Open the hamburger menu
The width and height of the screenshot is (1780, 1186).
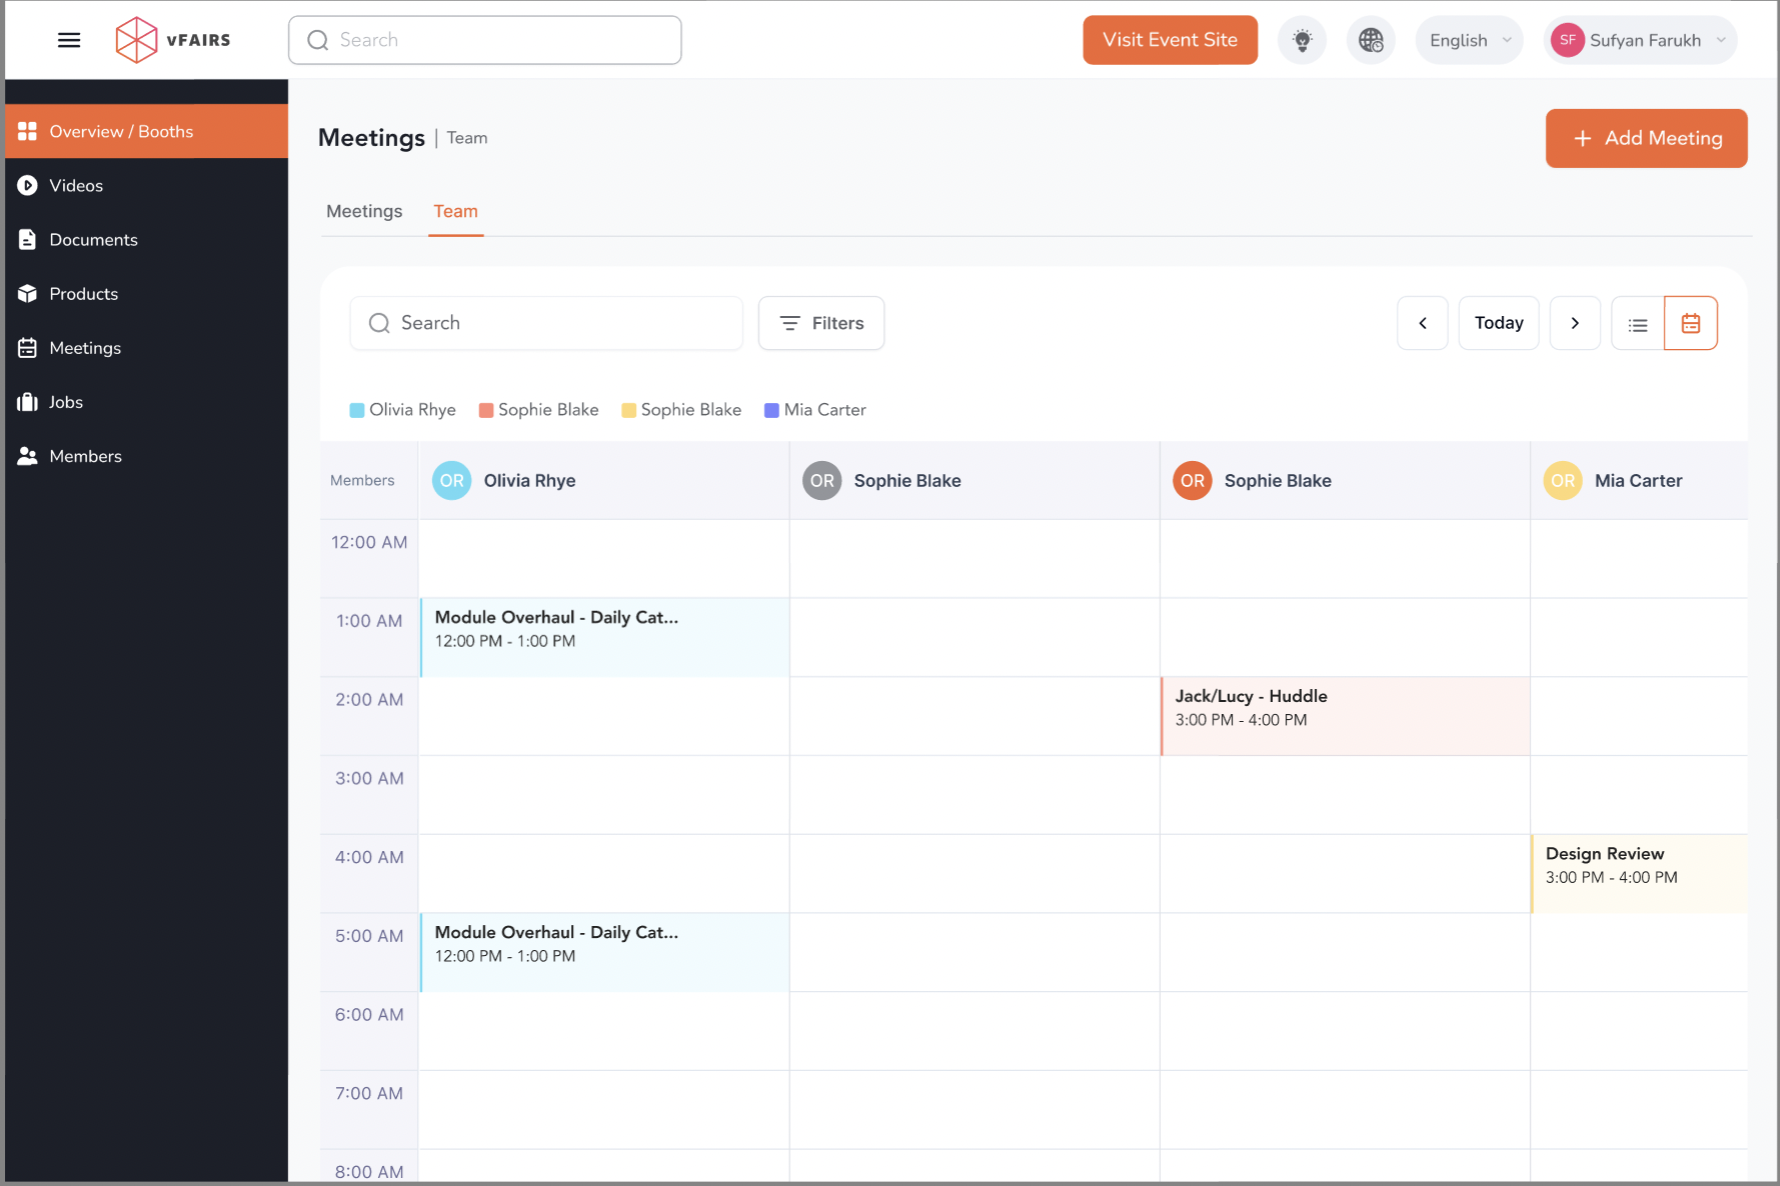pyautogui.click(x=69, y=40)
